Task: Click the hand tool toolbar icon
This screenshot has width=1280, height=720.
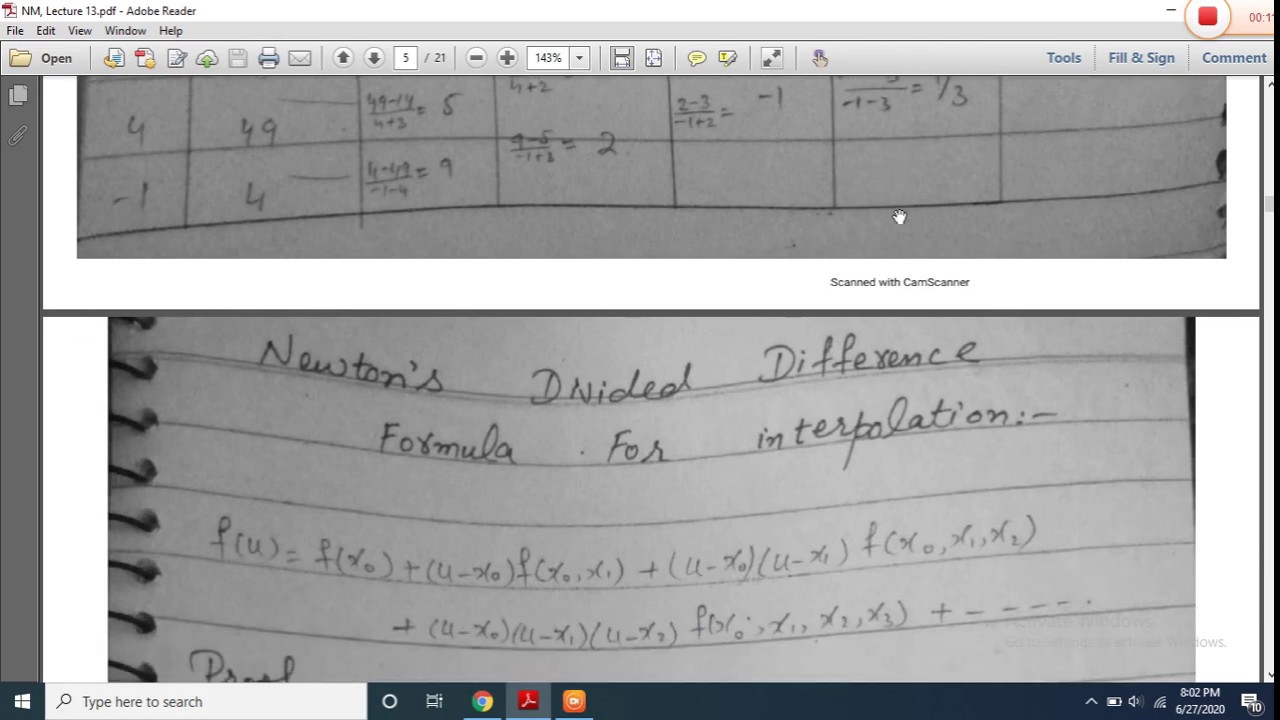Action: tap(819, 58)
